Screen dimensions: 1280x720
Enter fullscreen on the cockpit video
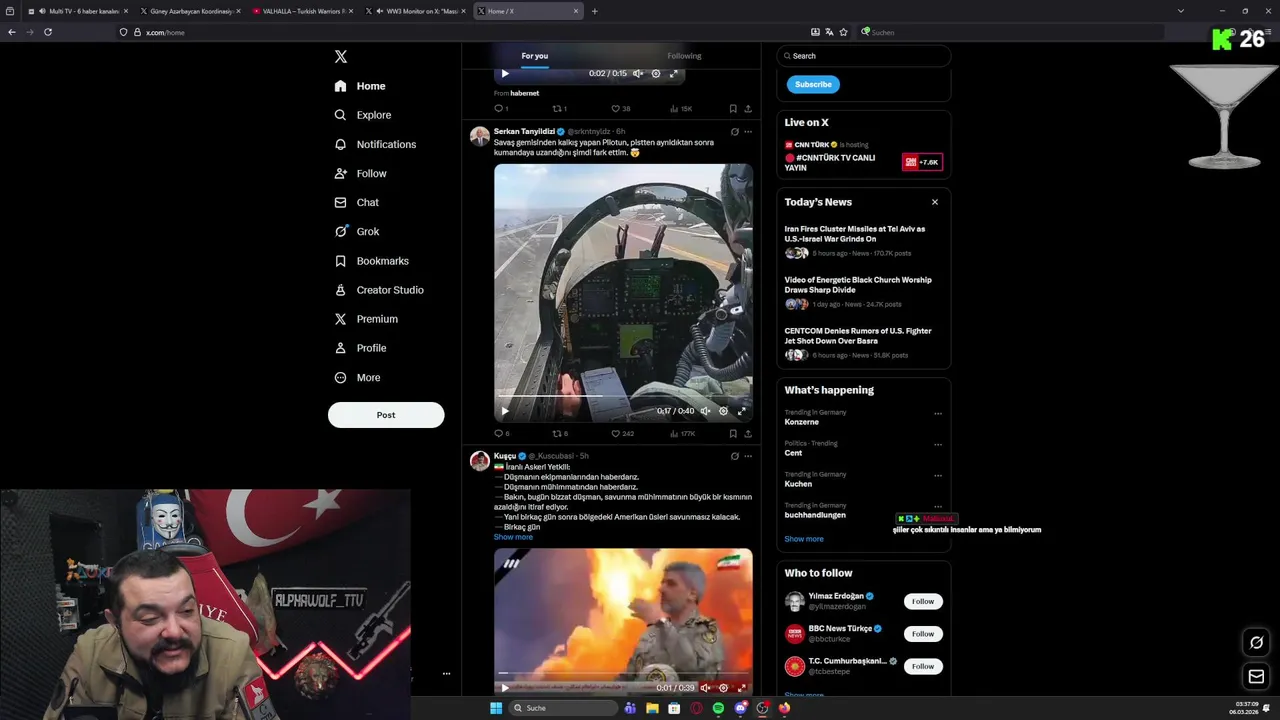741,411
